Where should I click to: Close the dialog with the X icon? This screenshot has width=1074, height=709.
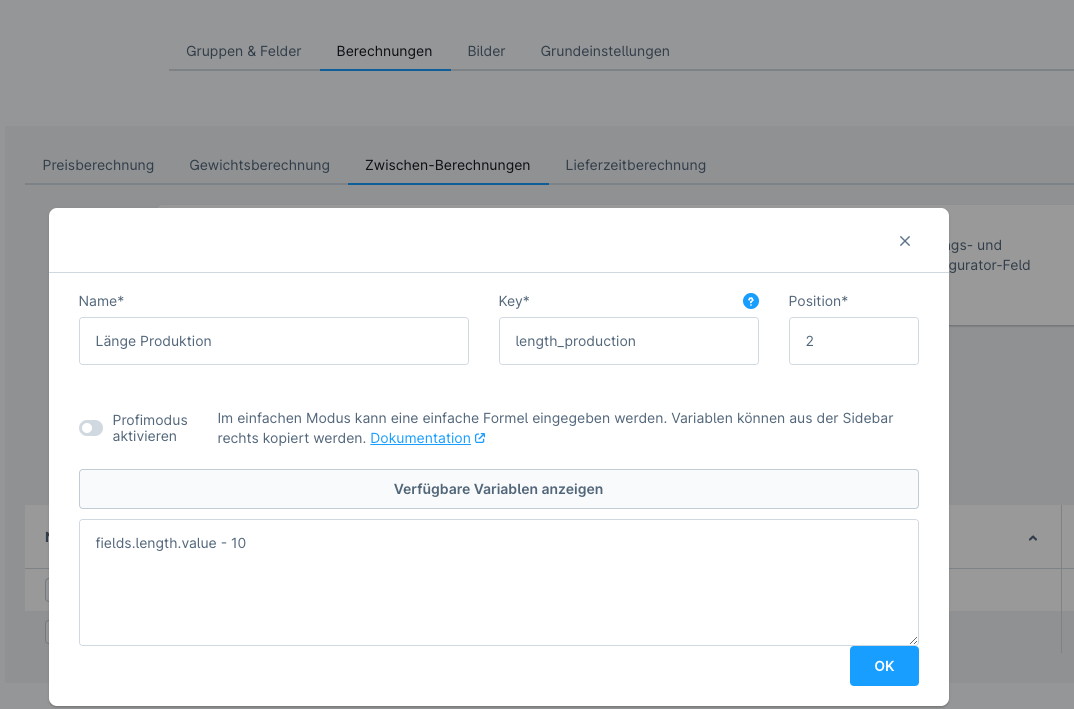click(905, 241)
